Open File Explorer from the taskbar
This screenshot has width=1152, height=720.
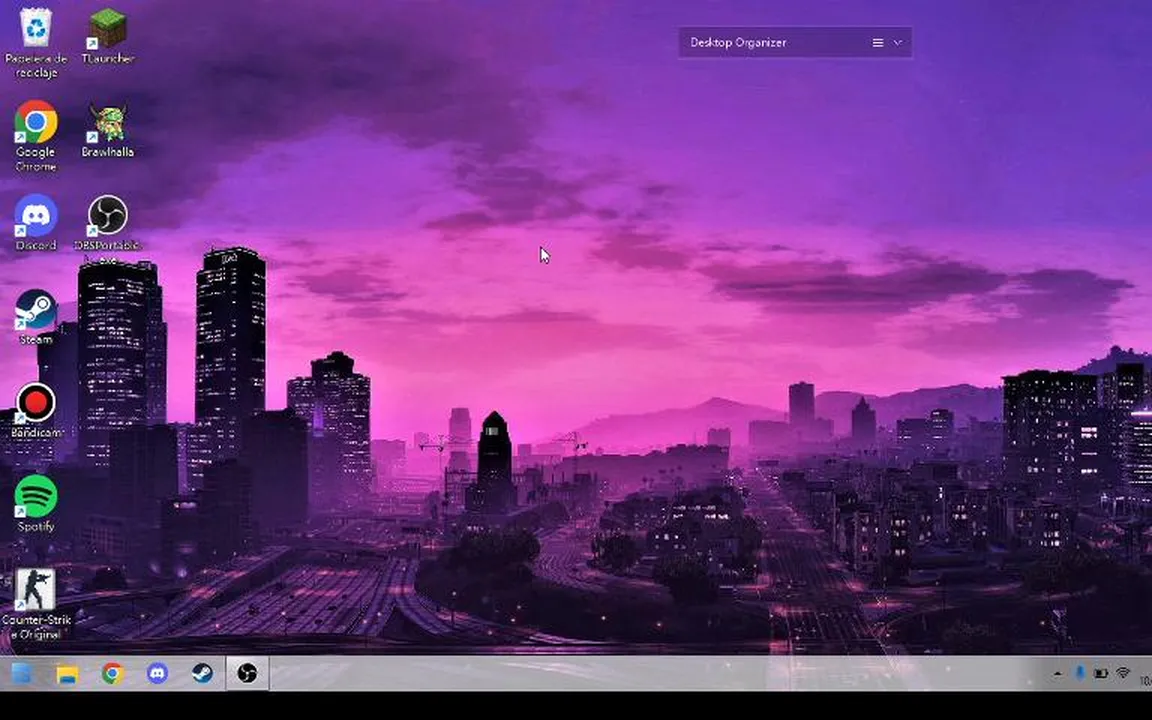(67, 673)
